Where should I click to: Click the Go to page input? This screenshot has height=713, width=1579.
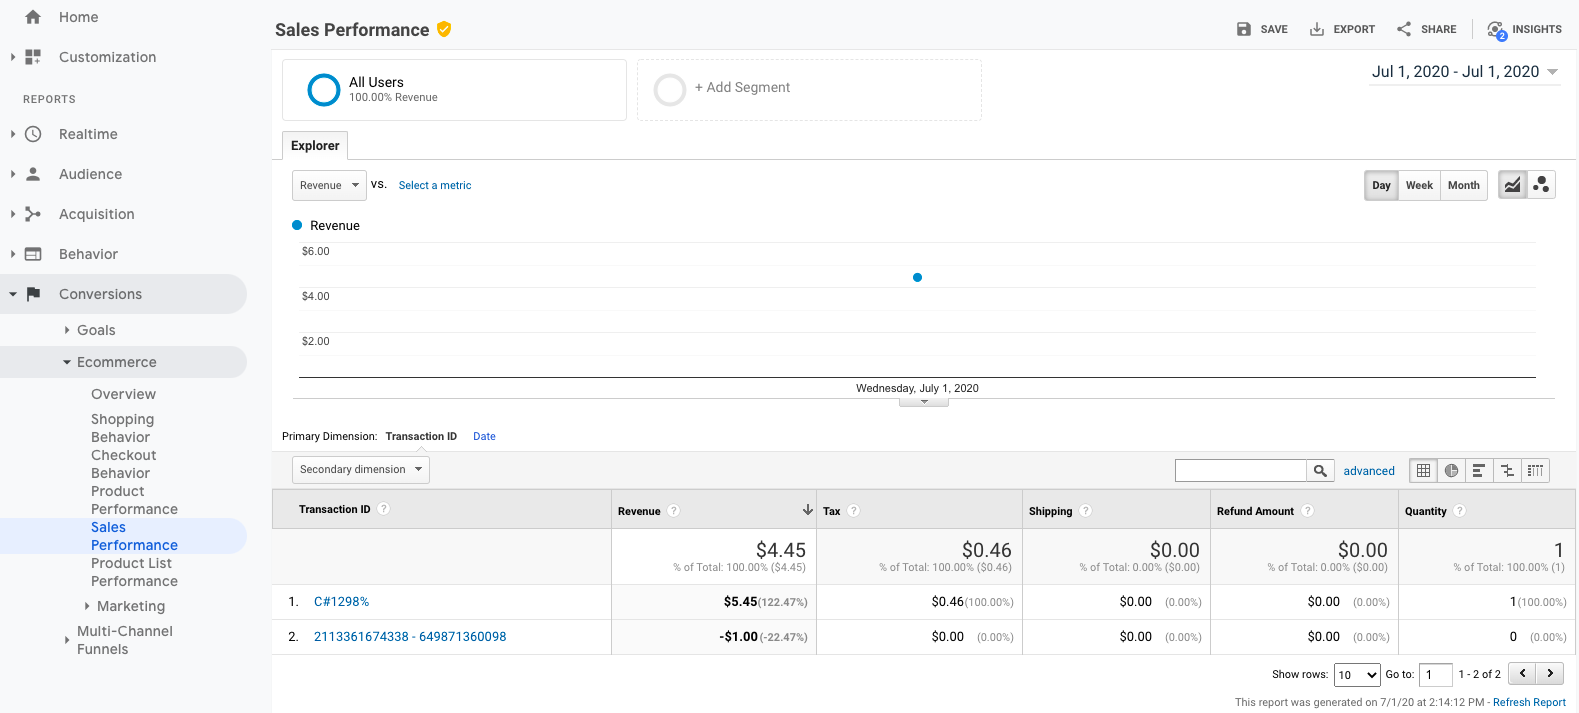click(x=1435, y=675)
